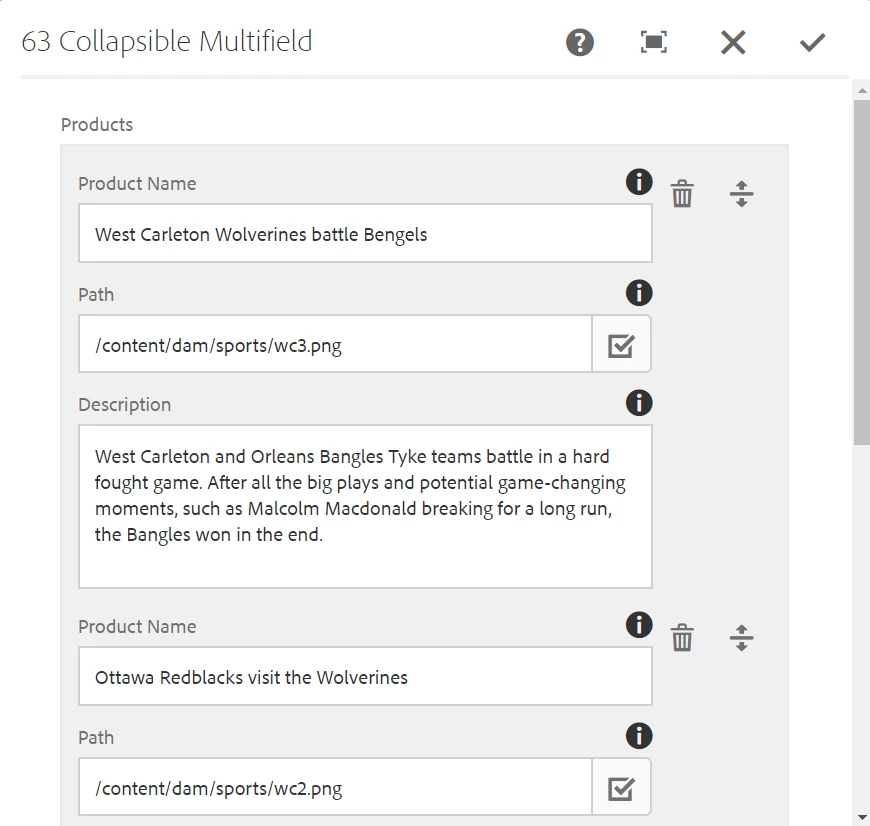Click the West Carleton Wolverines name field
The image size is (870, 826).
coord(365,234)
